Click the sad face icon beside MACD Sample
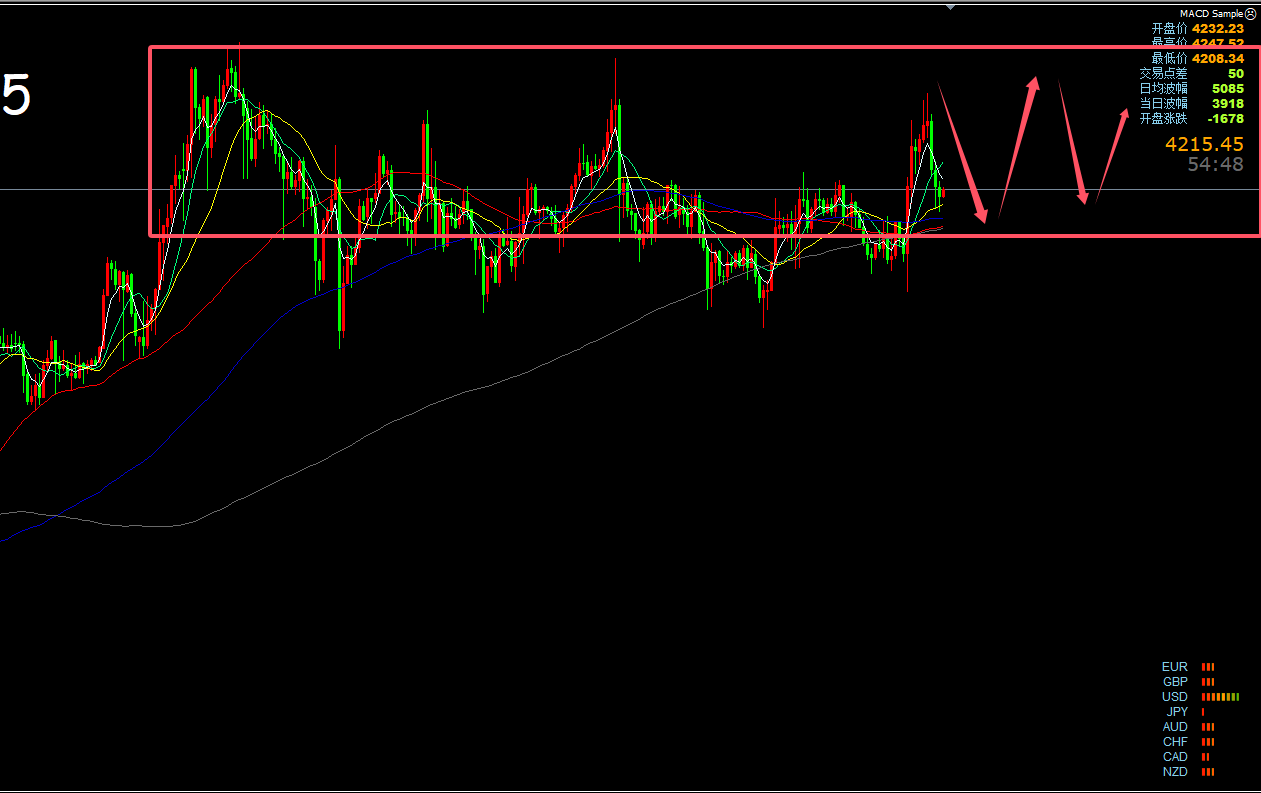Viewport: 1261px width, 793px height. 1250,14
